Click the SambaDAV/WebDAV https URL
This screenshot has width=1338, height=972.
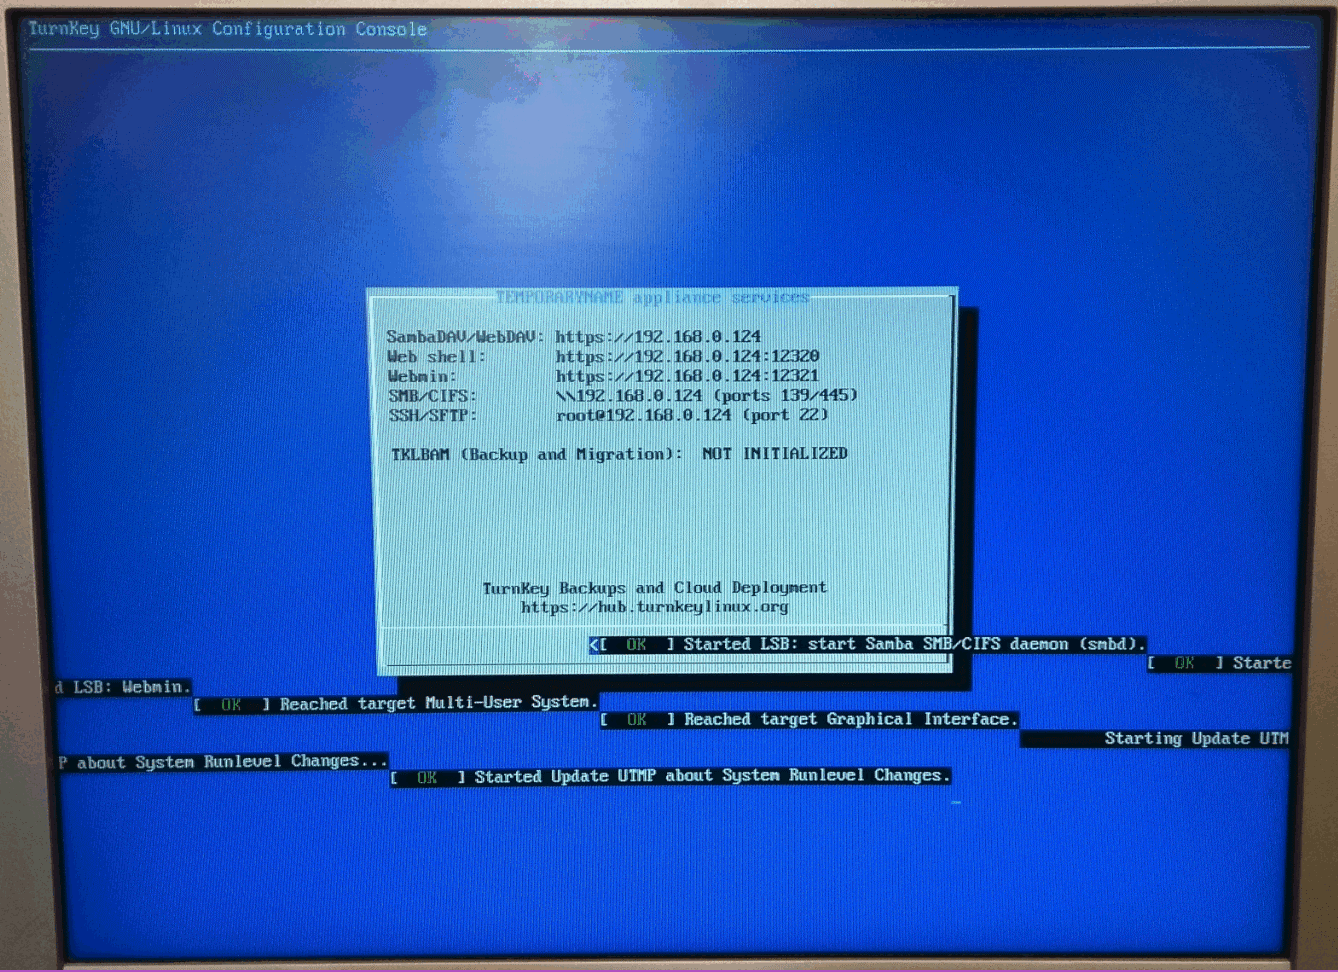[658, 337]
